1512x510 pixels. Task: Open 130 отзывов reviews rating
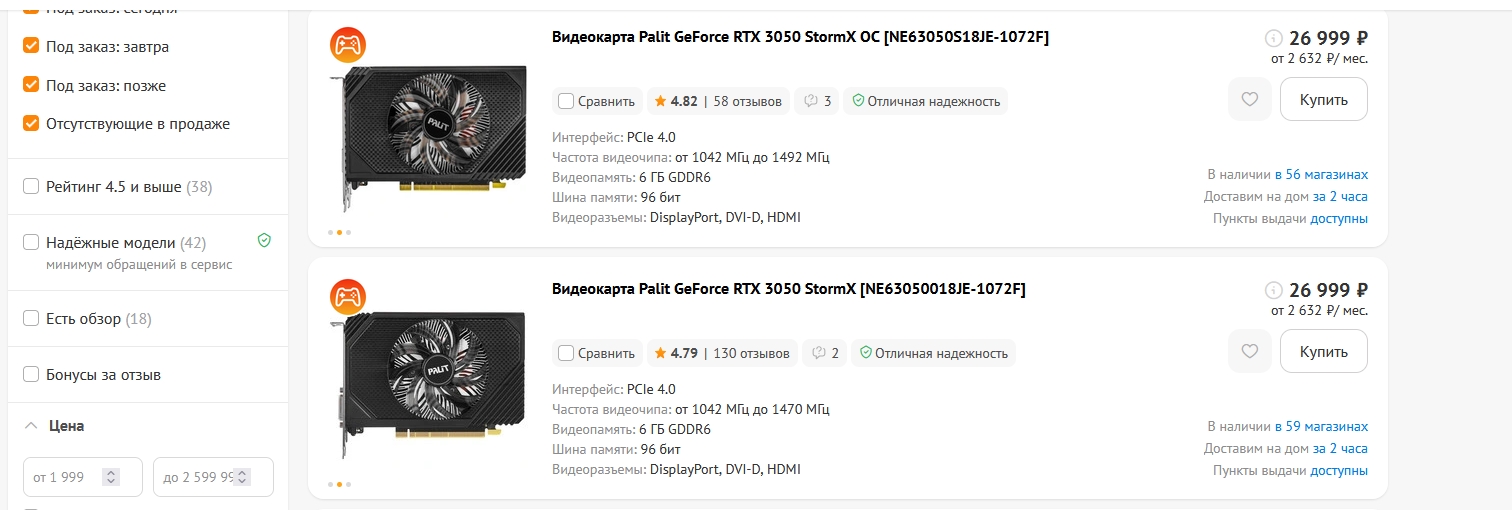click(x=721, y=353)
